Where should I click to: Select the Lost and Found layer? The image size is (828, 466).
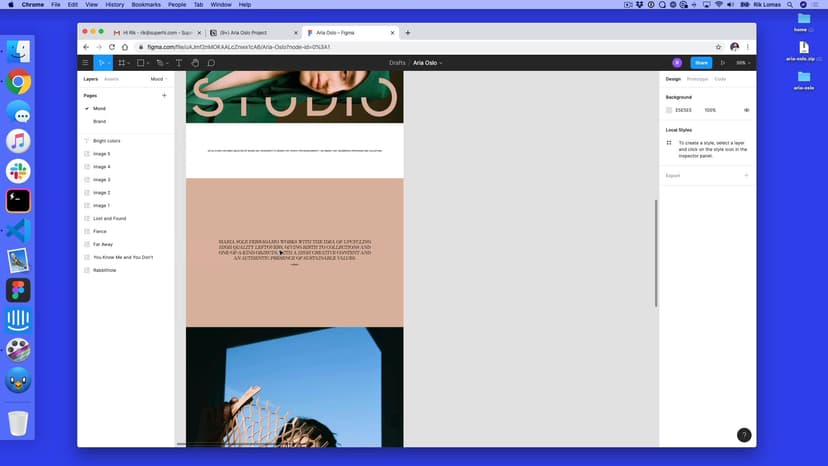tap(109, 218)
